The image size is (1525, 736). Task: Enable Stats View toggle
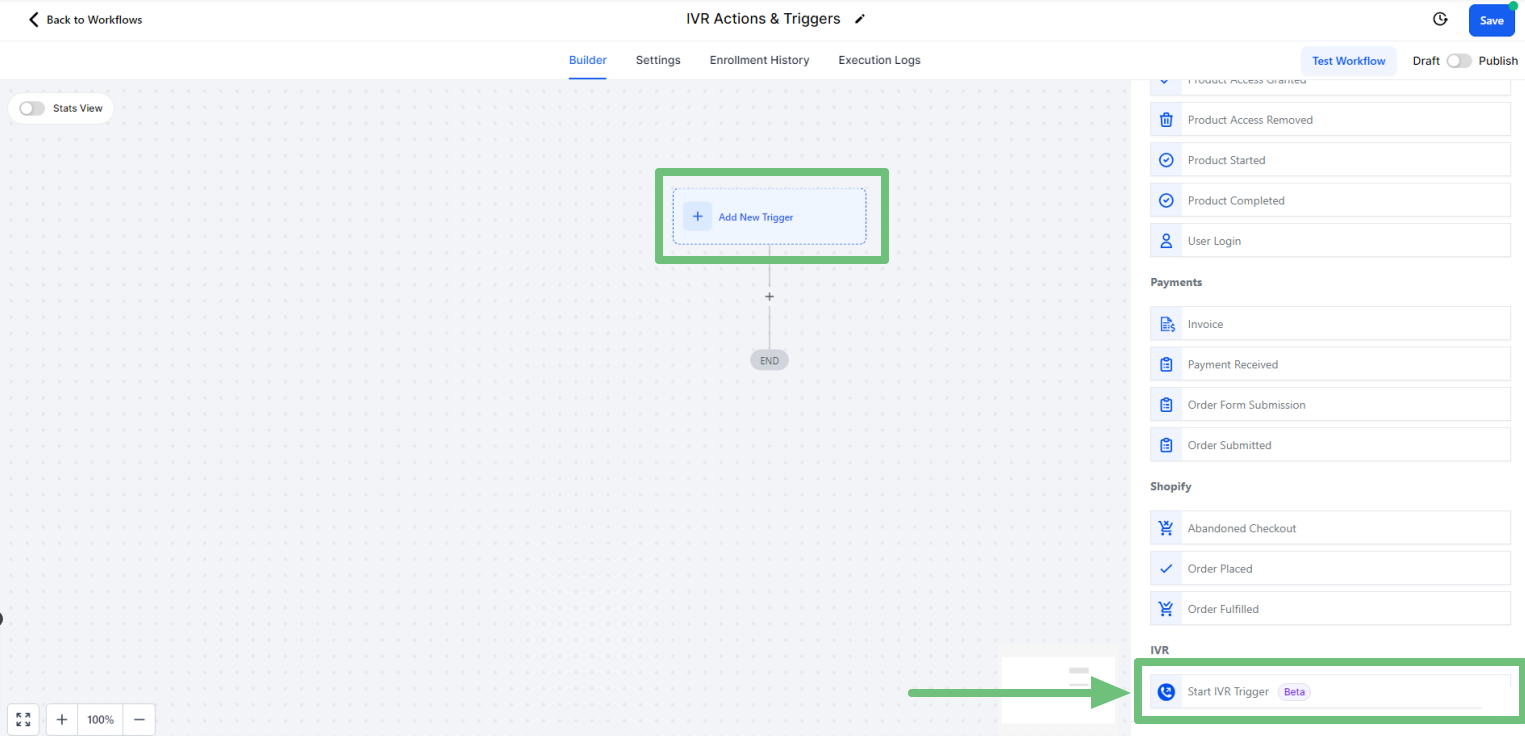(32, 108)
